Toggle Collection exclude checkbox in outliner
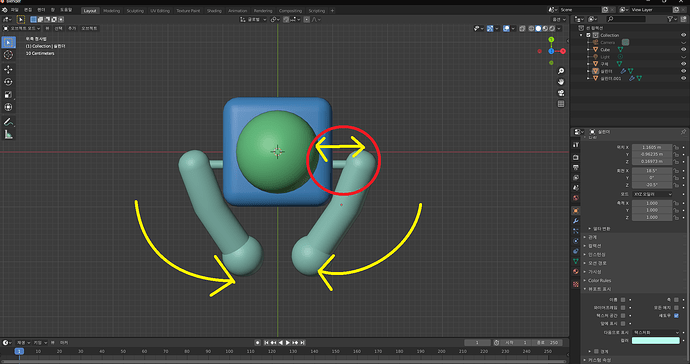This screenshot has height=364, width=690. point(588,35)
